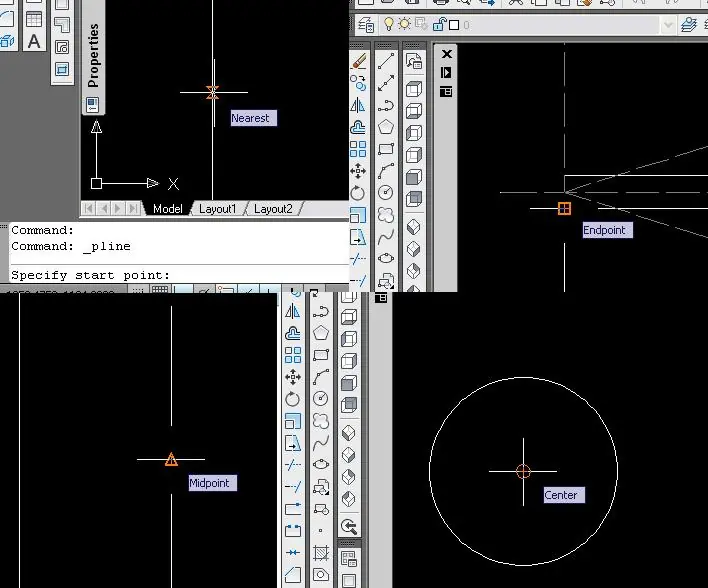Click the Layer Previous icon
Image resolution: width=708 pixels, height=588 pixels.
[x=689, y=24]
